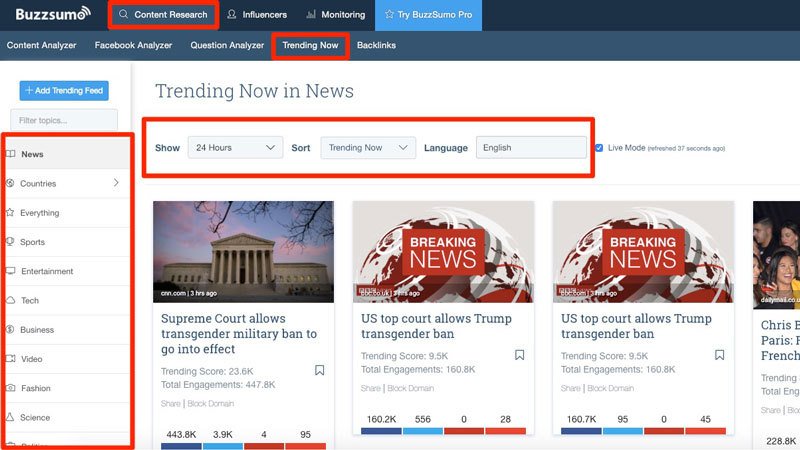Click Share under bbc.com article

tap(570, 388)
